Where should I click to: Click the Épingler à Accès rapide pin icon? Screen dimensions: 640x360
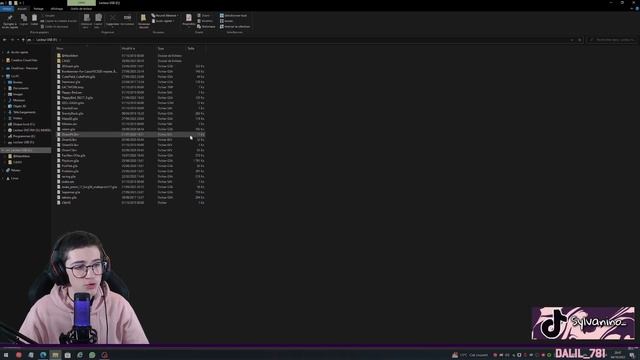click(10, 18)
